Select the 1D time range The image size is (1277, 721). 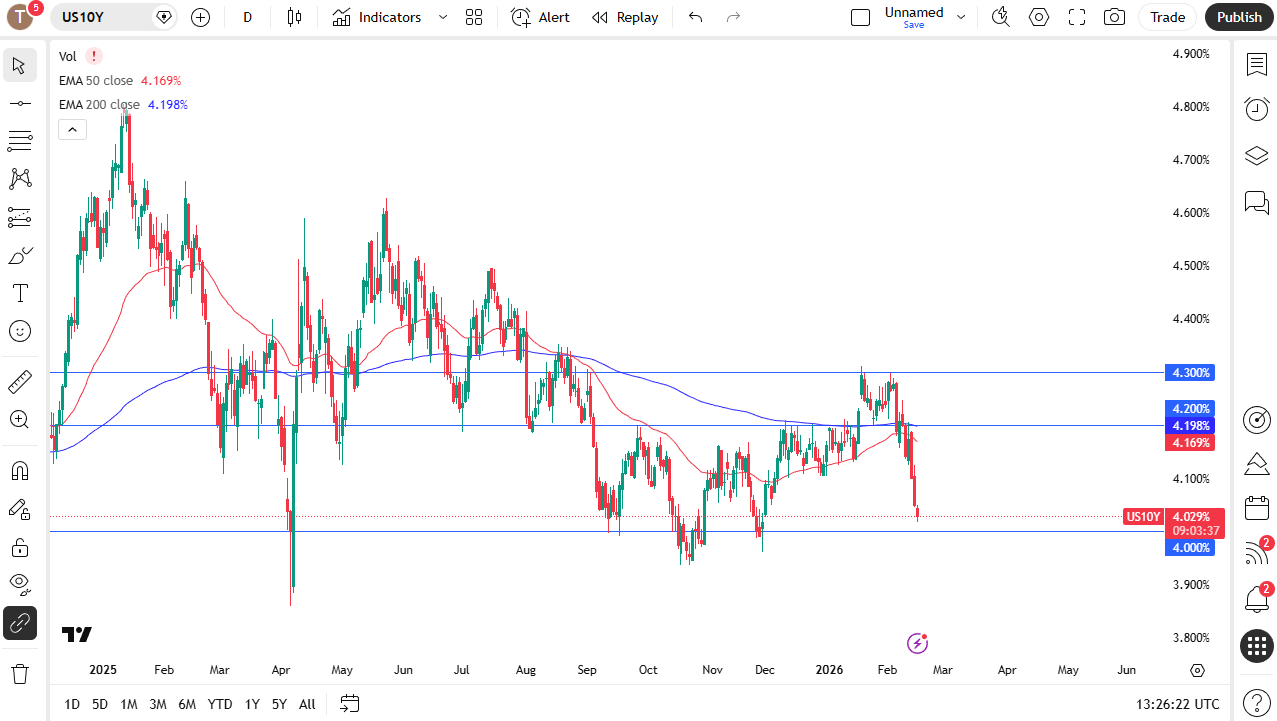tap(72, 704)
